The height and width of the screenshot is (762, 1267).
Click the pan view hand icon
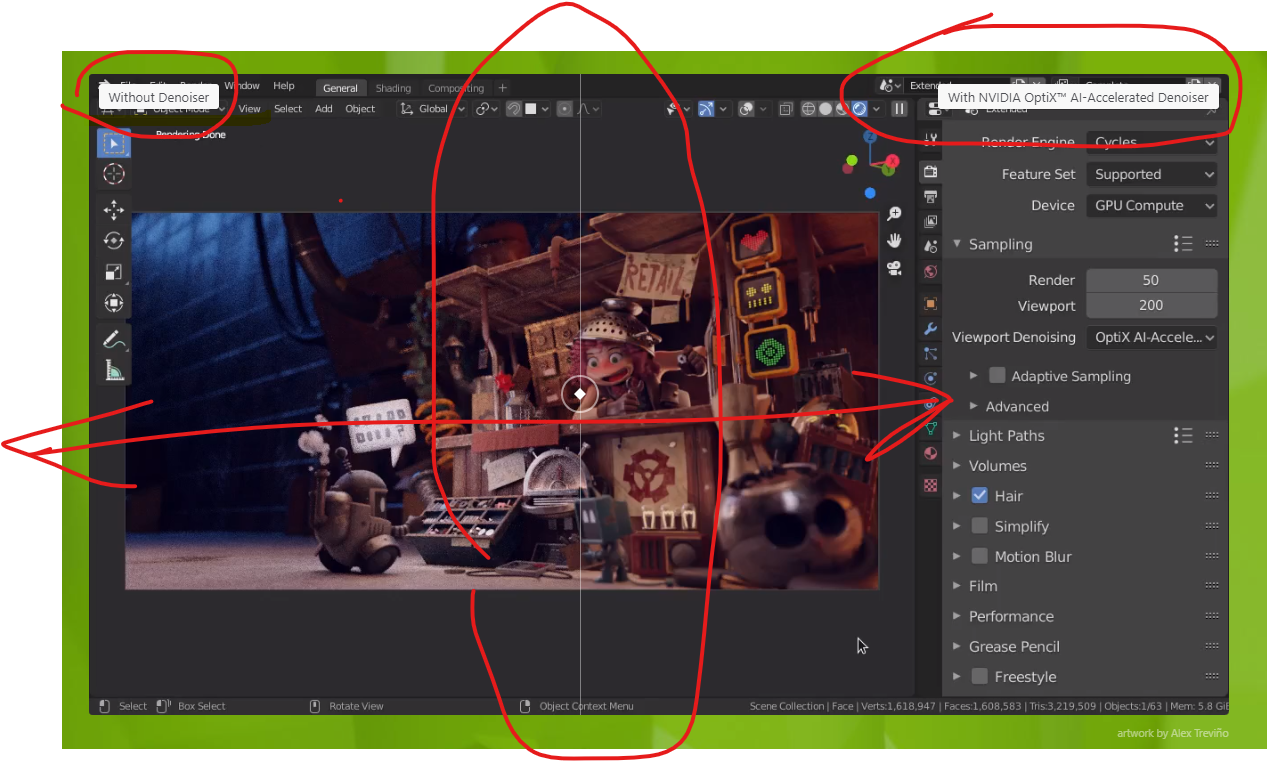[894, 241]
